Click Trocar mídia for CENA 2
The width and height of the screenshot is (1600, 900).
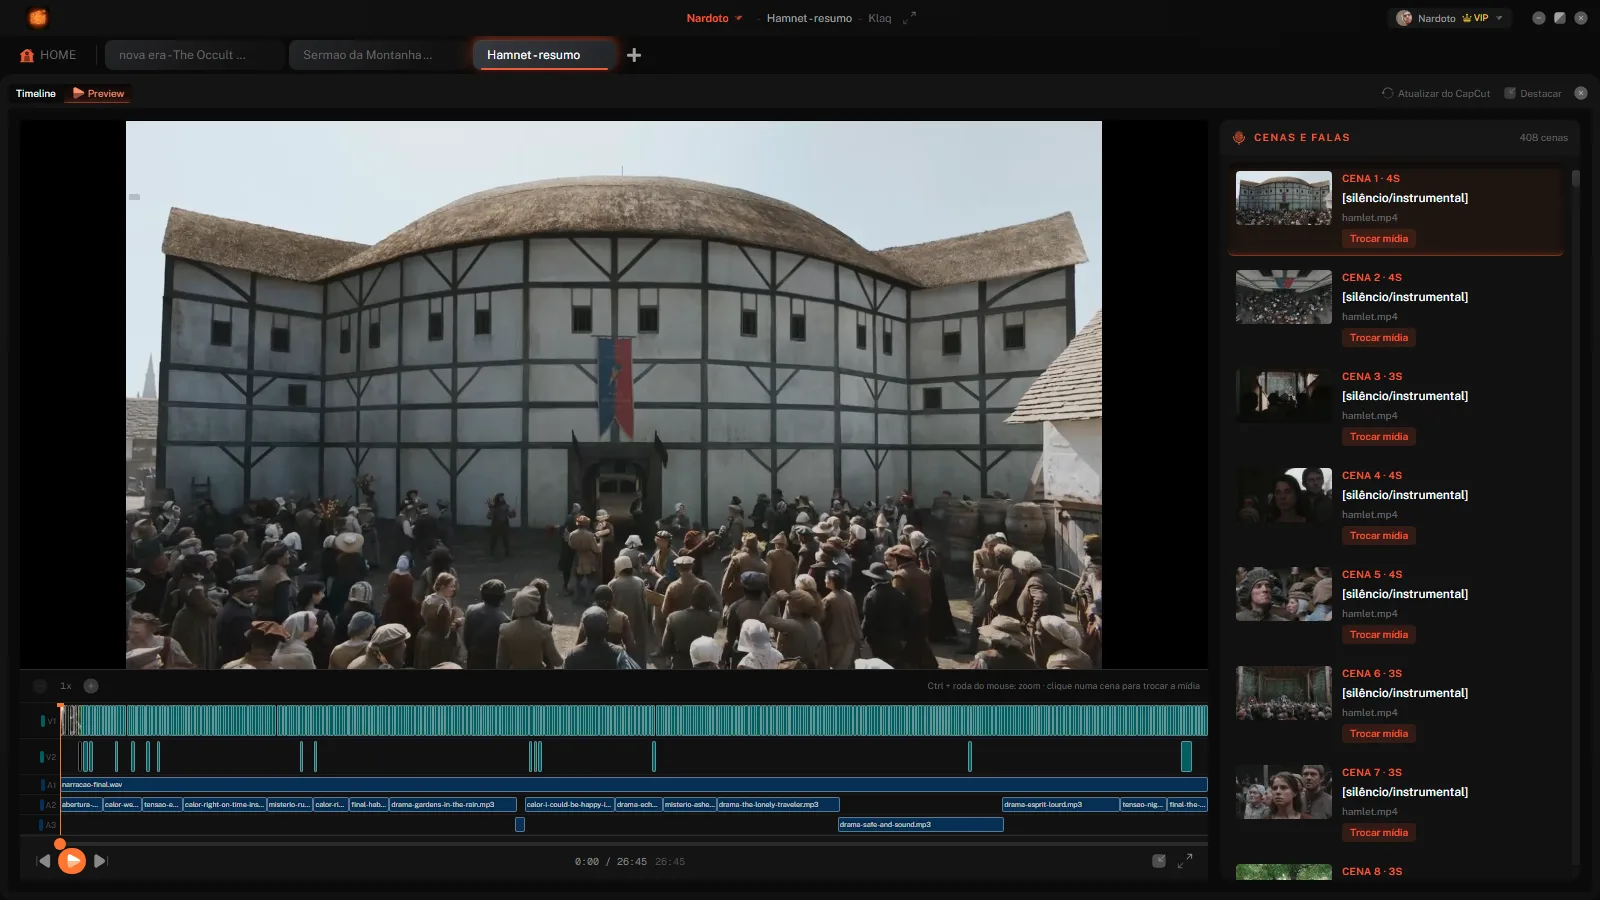tap(1378, 338)
